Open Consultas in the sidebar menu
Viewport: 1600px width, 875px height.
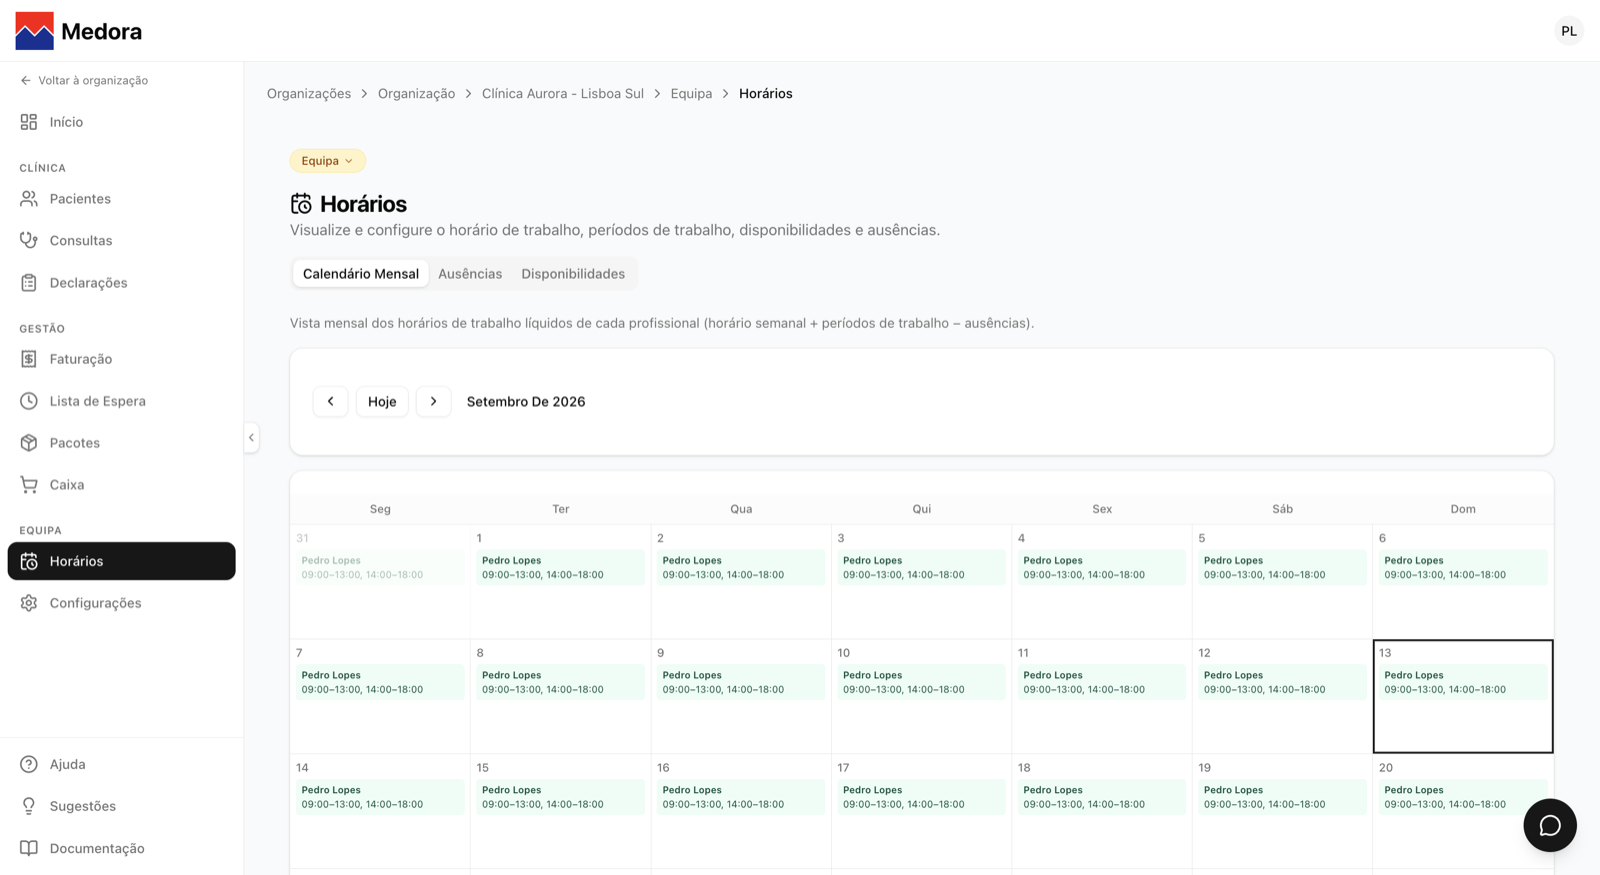122,241
